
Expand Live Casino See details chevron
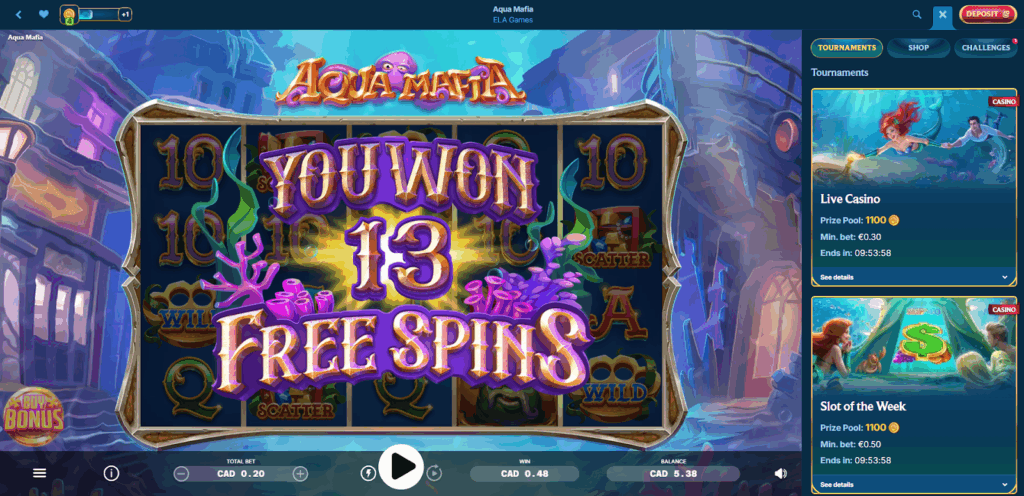pos(1004,277)
